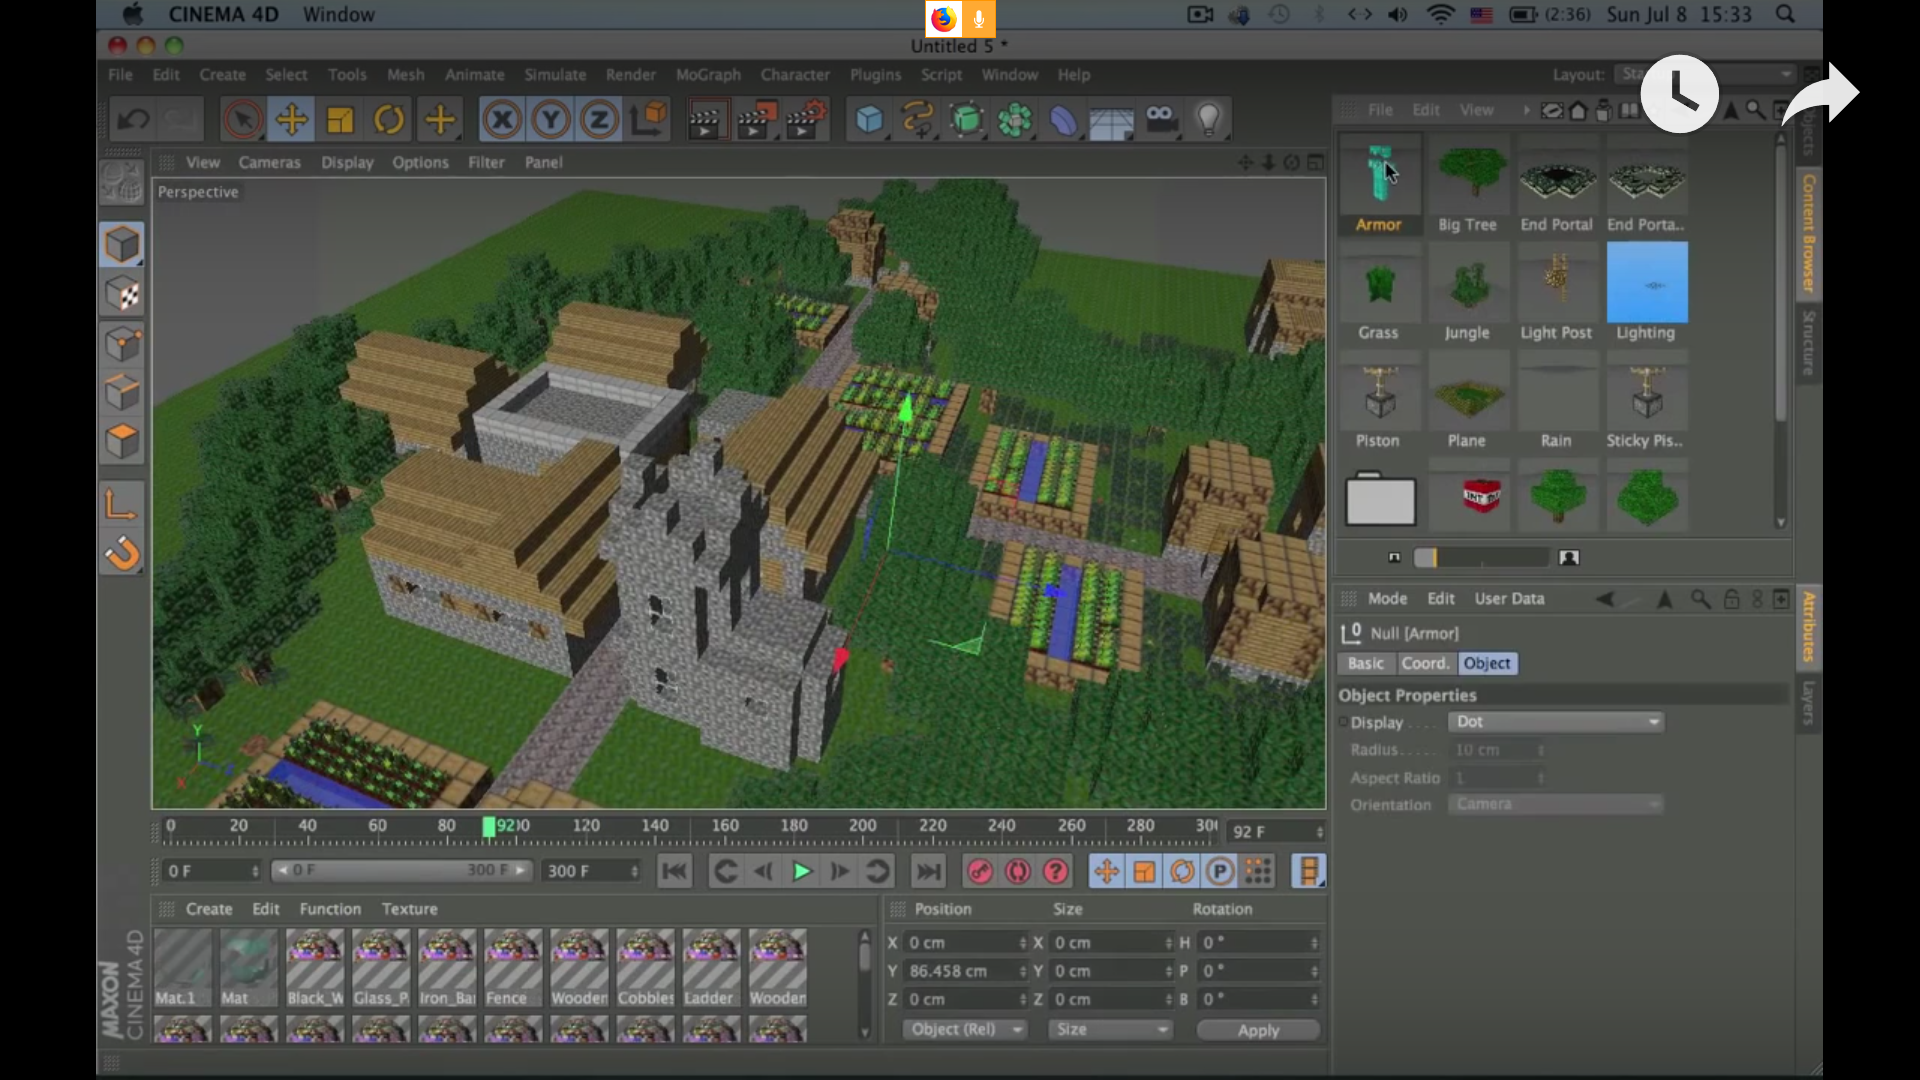Click the preview range slider bar
This screenshot has height=1080, width=1920.
pos(401,871)
